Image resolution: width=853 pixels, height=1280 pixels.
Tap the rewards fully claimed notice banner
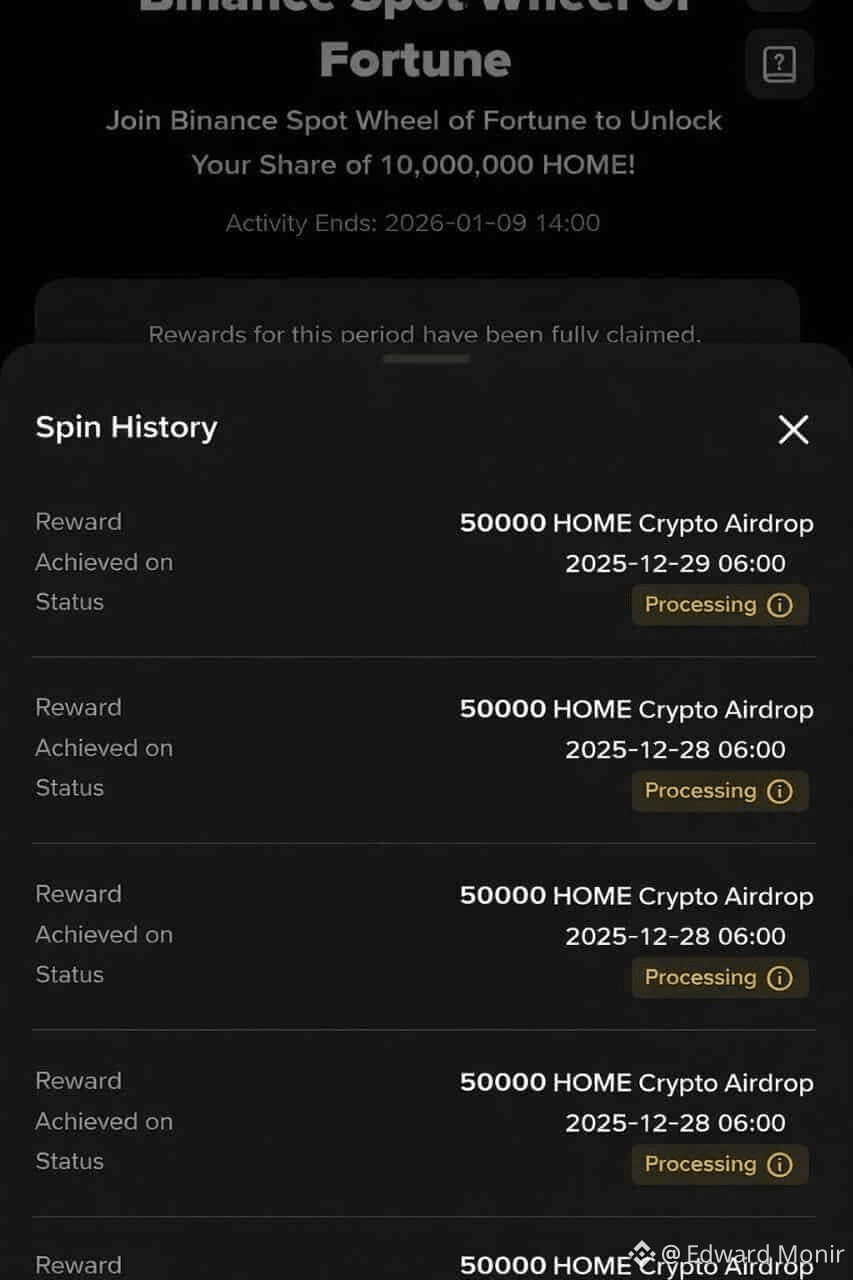[417, 318]
